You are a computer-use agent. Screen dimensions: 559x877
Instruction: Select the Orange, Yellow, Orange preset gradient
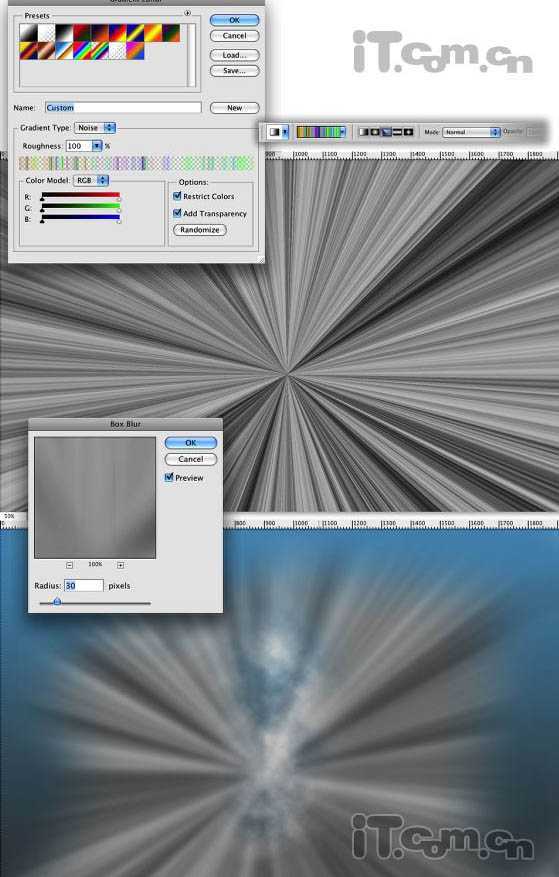(153, 33)
